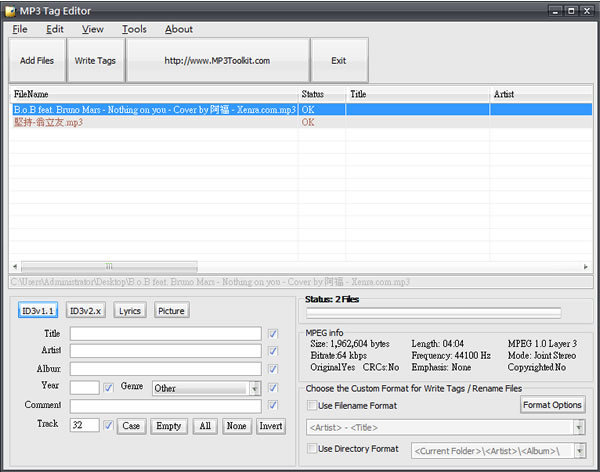Viewport: 600px width, 472px height.
Task: Click the Empty button
Action: (x=169, y=426)
